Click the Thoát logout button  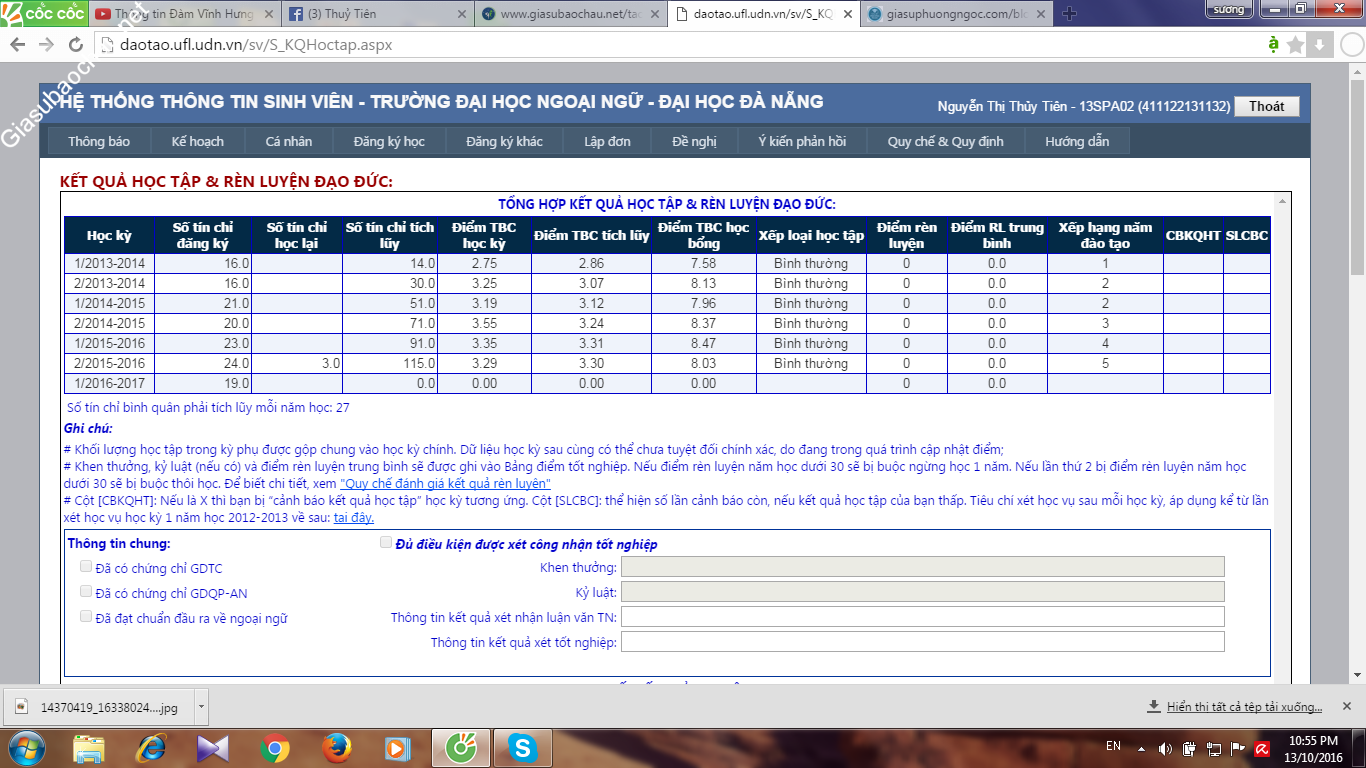click(x=1266, y=106)
